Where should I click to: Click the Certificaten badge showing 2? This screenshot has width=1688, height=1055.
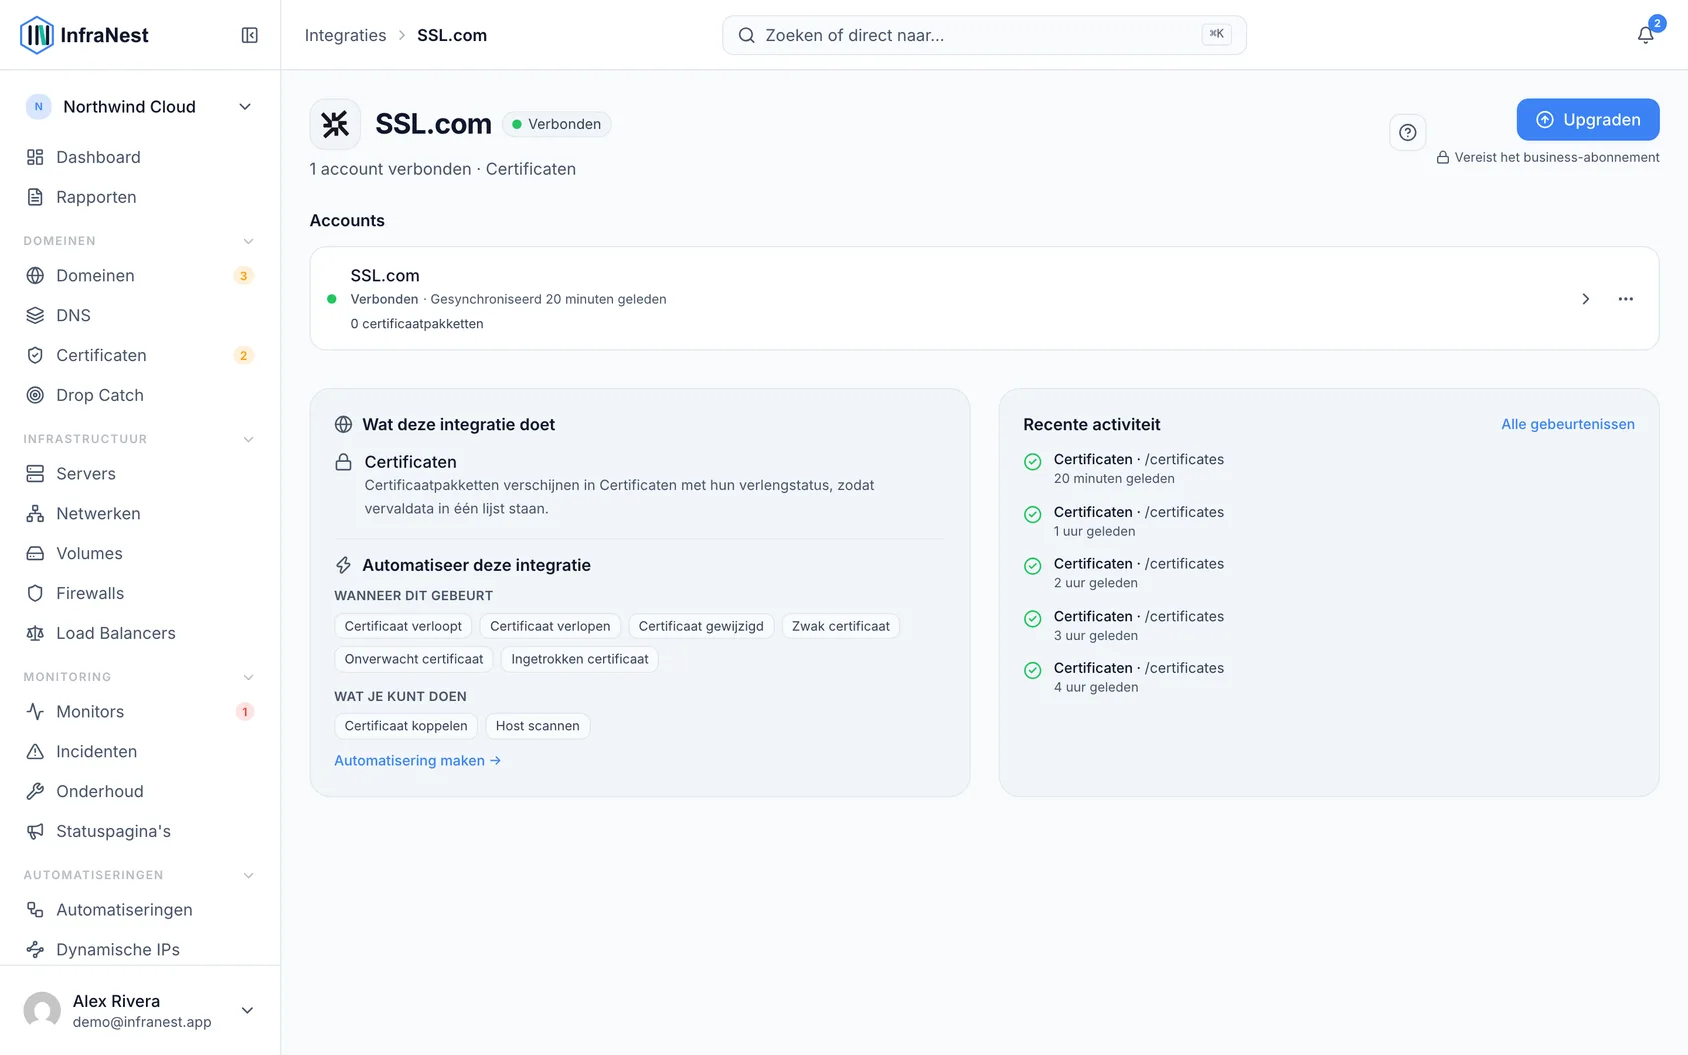pyautogui.click(x=243, y=356)
